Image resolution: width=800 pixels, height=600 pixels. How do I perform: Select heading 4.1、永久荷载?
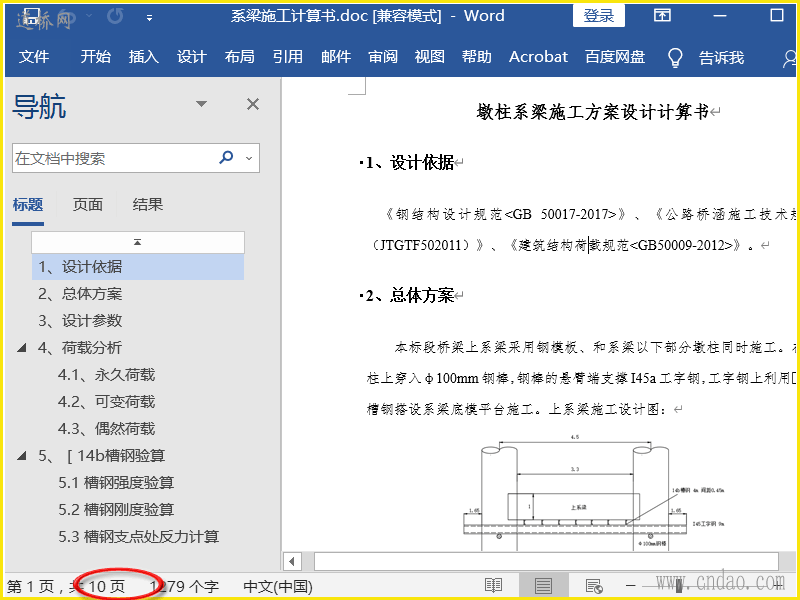click(x=106, y=375)
